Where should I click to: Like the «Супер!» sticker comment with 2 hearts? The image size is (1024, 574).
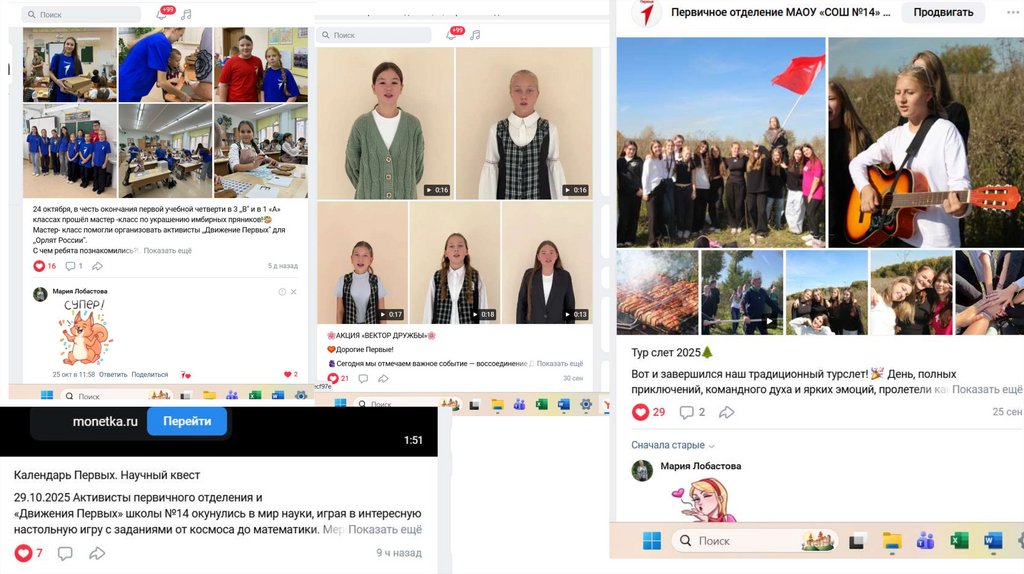(x=287, y=374)
